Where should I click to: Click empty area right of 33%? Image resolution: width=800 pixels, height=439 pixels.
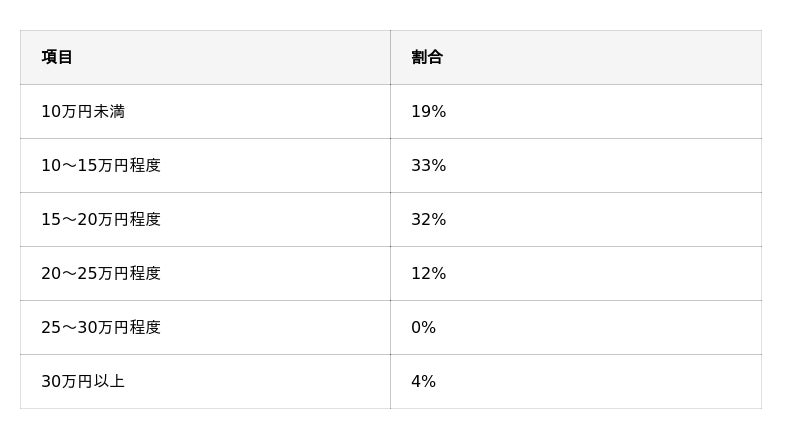602,165
